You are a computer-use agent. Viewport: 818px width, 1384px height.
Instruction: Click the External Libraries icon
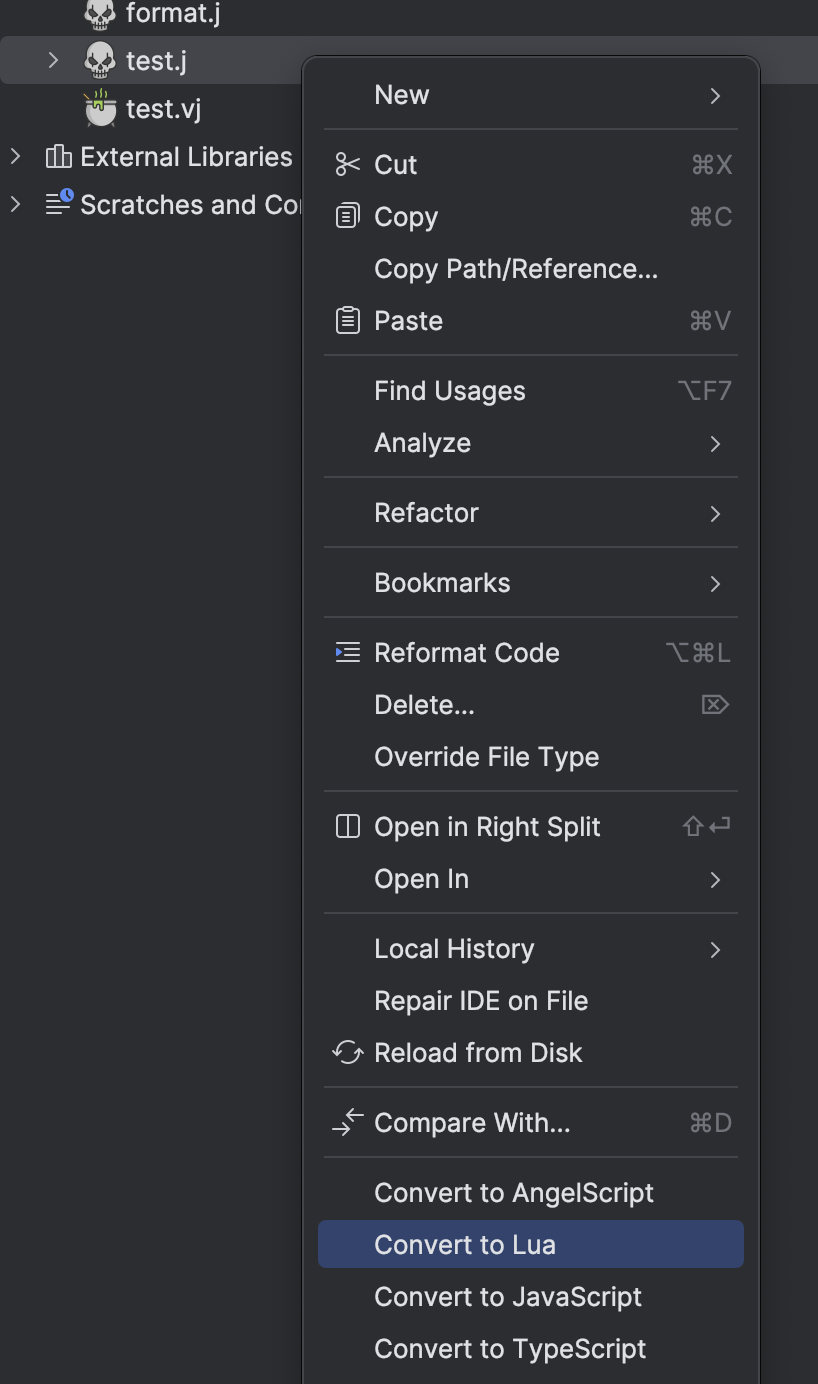[59, 157]
